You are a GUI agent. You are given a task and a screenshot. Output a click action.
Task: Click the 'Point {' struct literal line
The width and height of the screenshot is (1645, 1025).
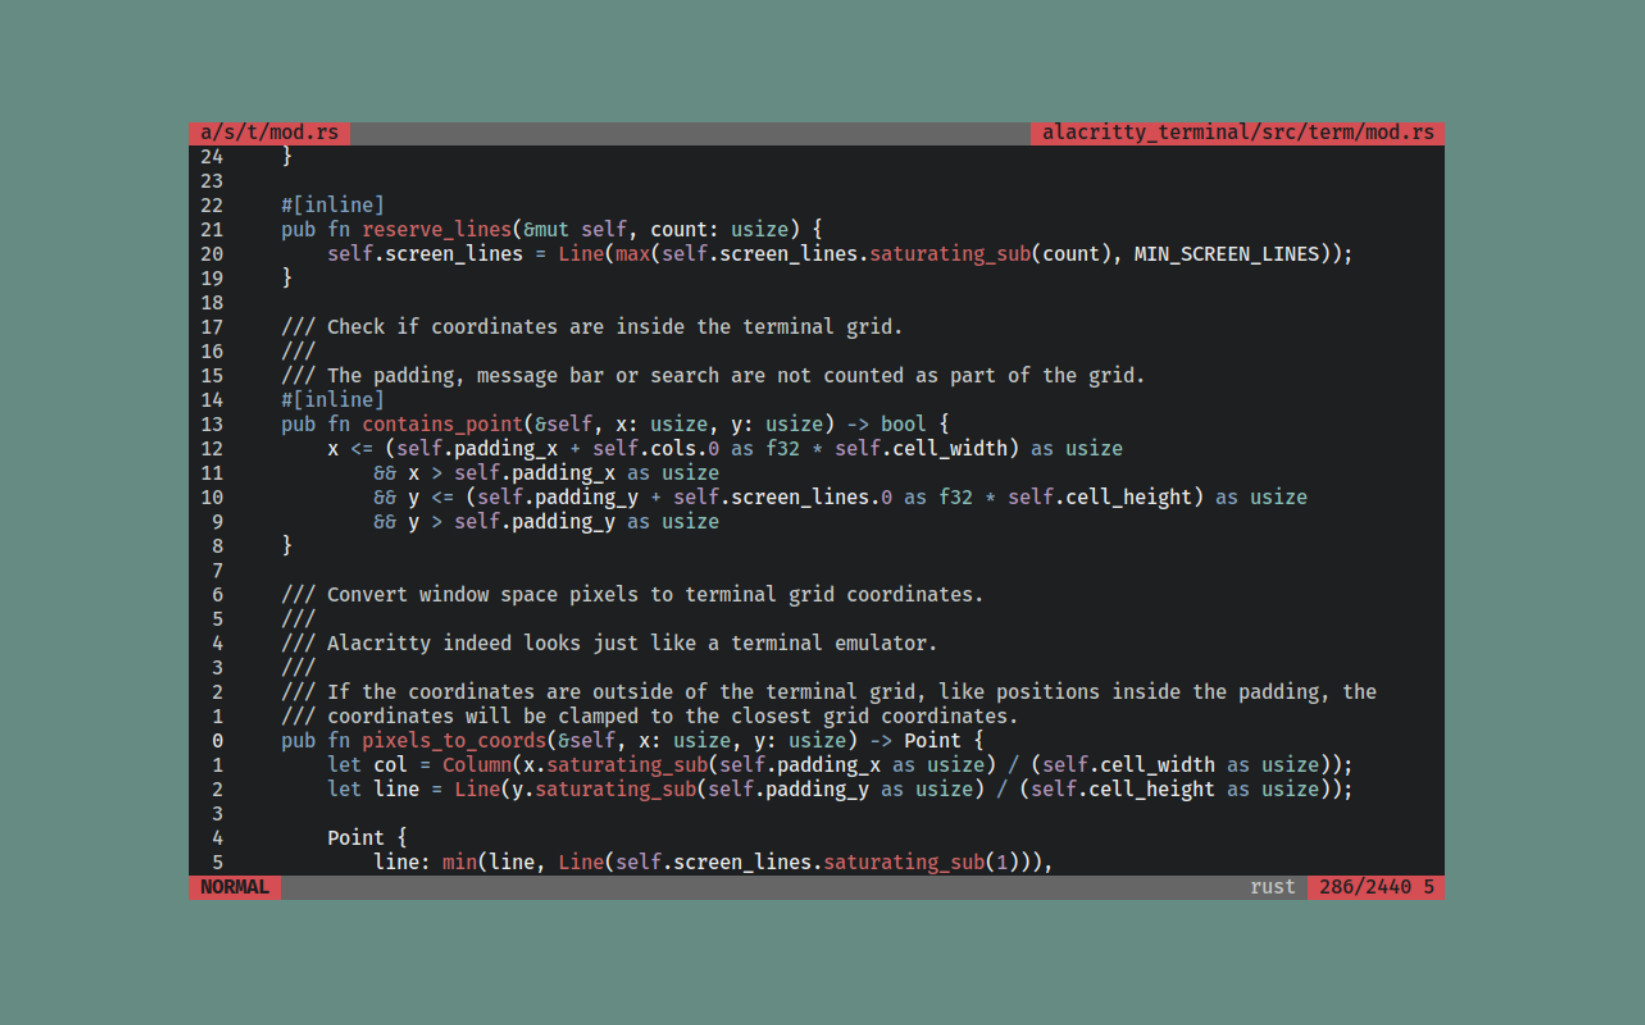click(x=367, y=838)
